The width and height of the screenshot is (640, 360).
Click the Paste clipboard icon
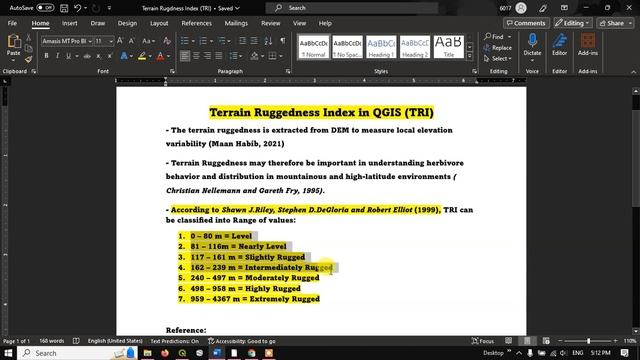pyautogui.click(x=13, y=42)
